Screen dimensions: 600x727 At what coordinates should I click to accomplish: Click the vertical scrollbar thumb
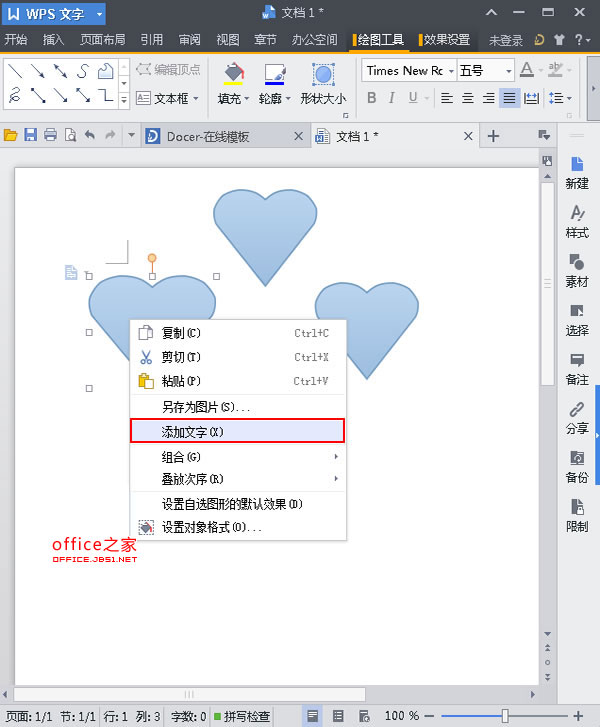(547, 284)
